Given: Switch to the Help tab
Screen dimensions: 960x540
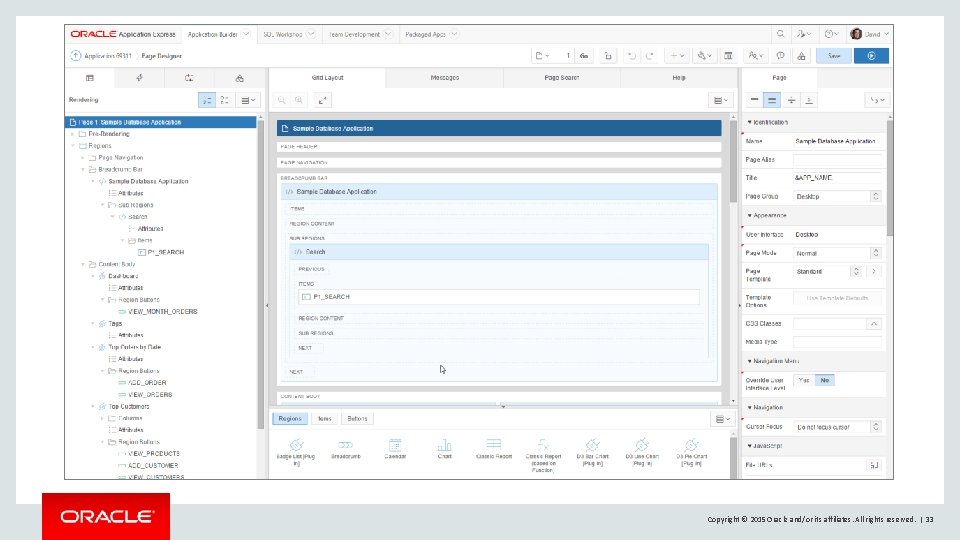Looking at the screenshot, I should pos(679,78).
